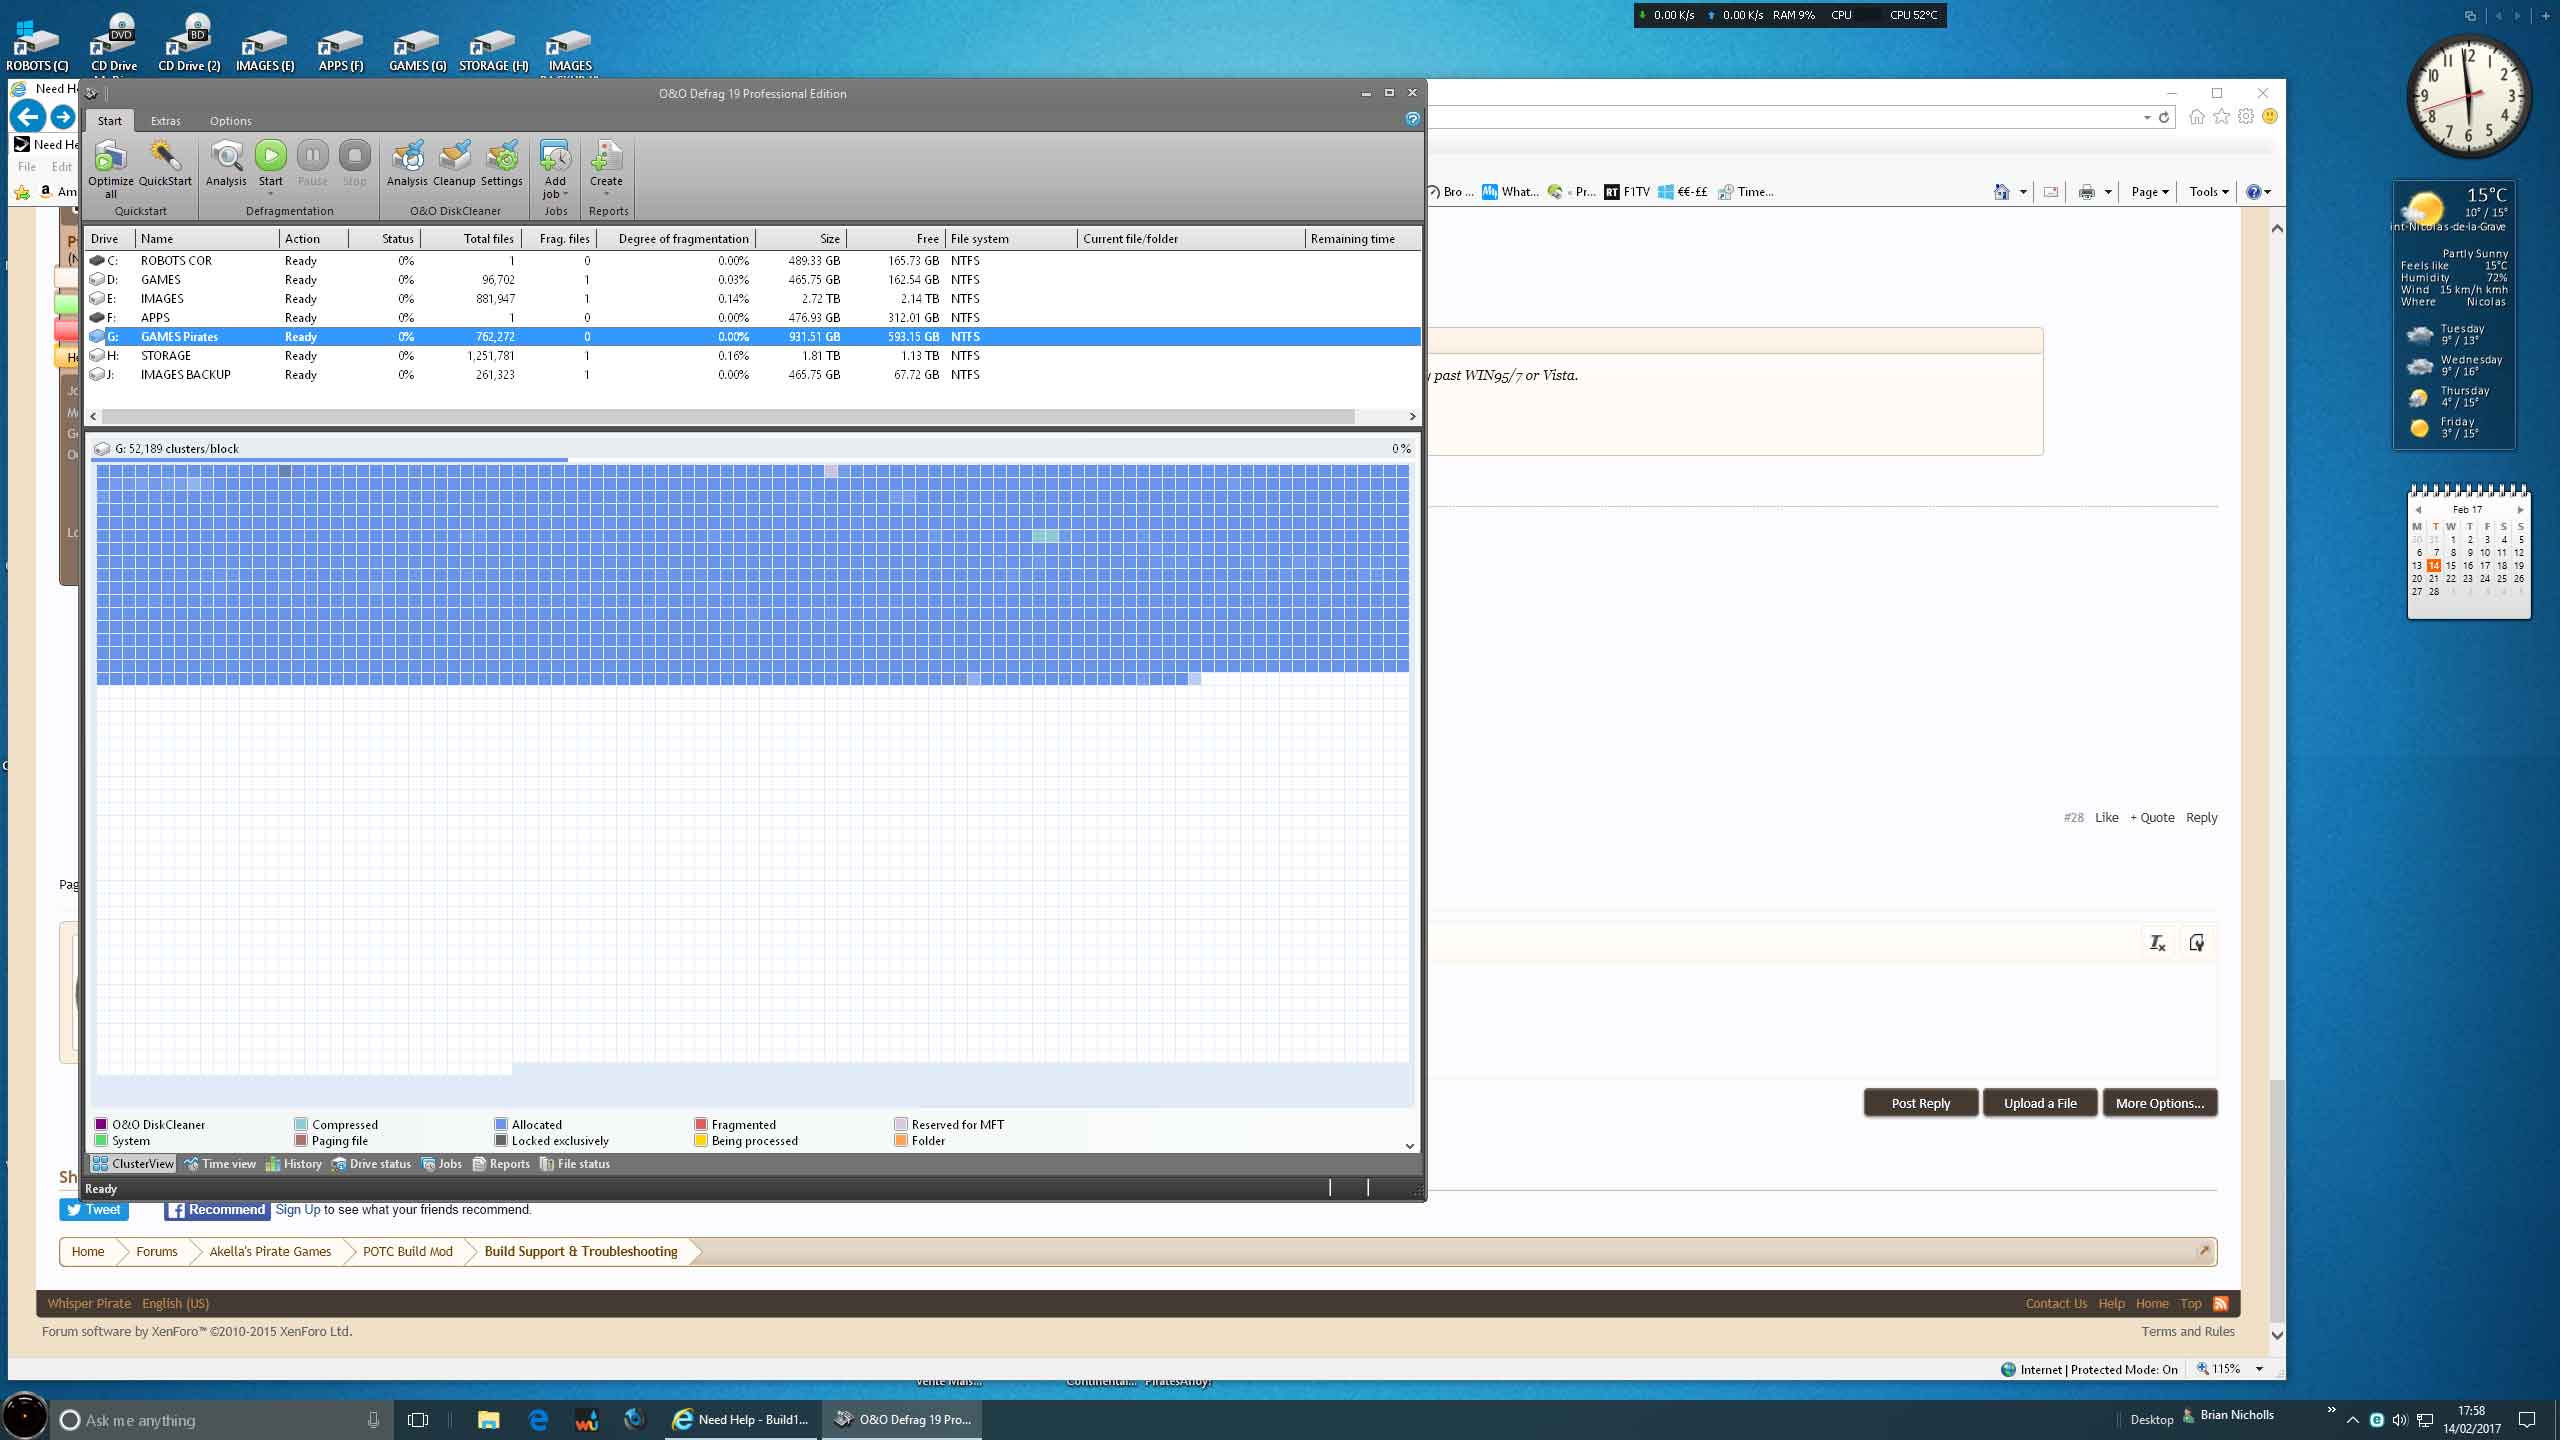Open the Drive status tab

tap(371, 1164)
